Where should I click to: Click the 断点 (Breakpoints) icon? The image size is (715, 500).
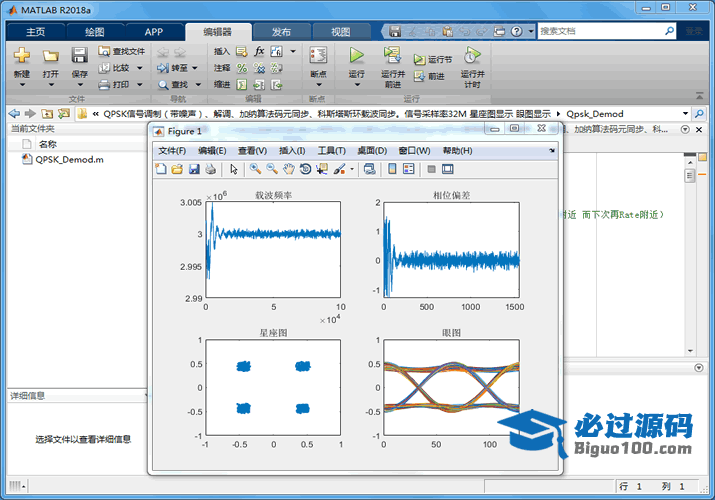318,56
